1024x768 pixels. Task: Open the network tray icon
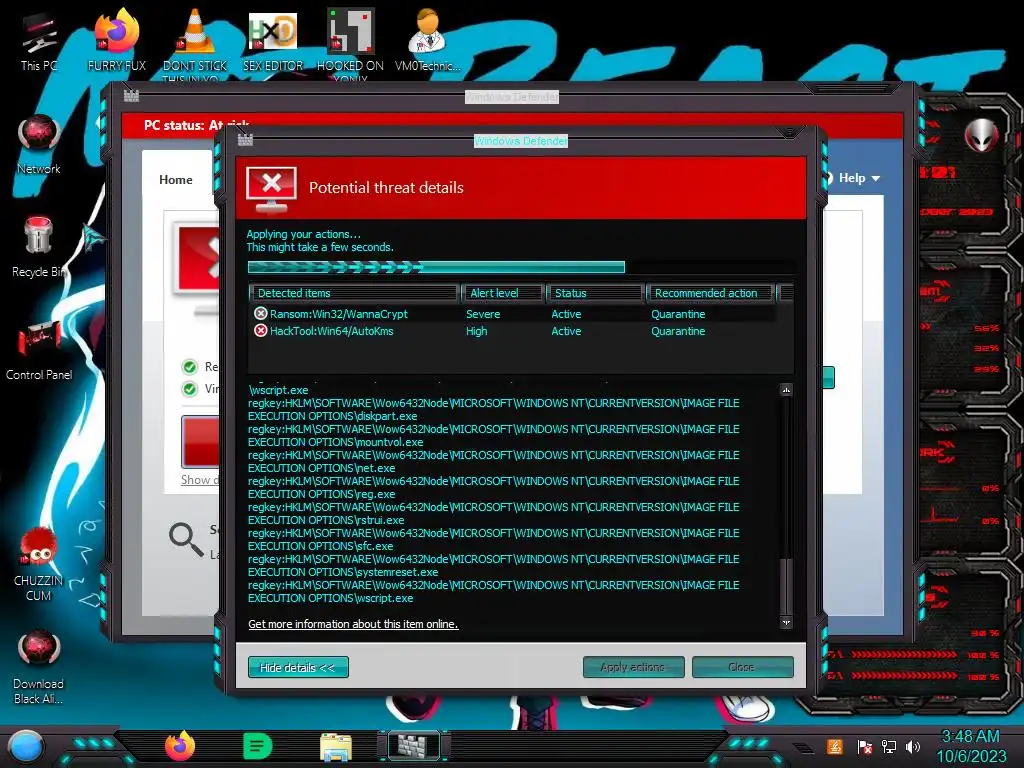888,746
